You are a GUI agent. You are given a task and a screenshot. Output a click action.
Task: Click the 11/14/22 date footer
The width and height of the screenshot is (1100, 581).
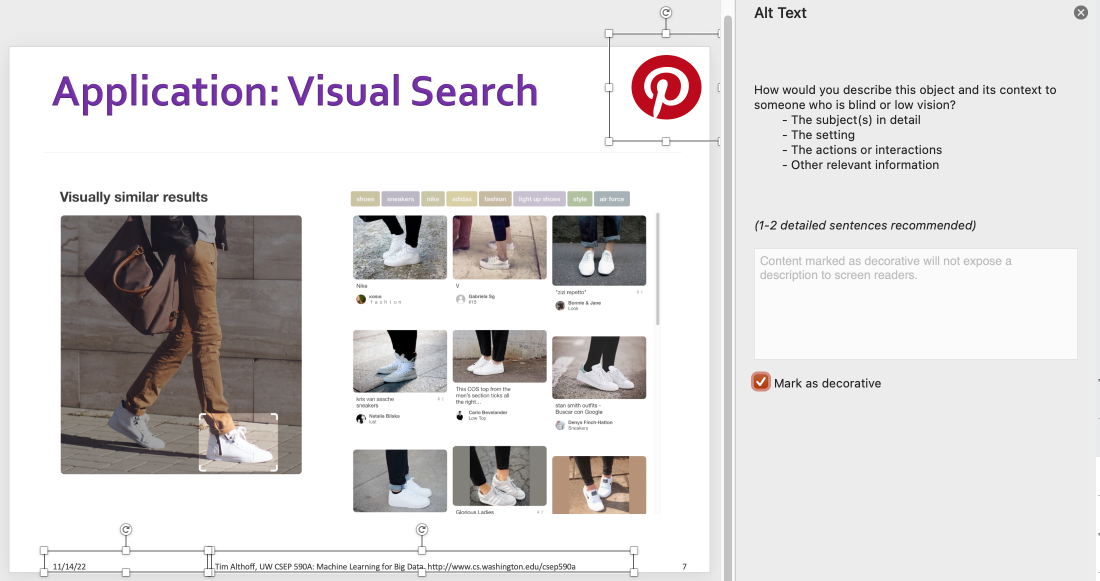pos(69,566)
